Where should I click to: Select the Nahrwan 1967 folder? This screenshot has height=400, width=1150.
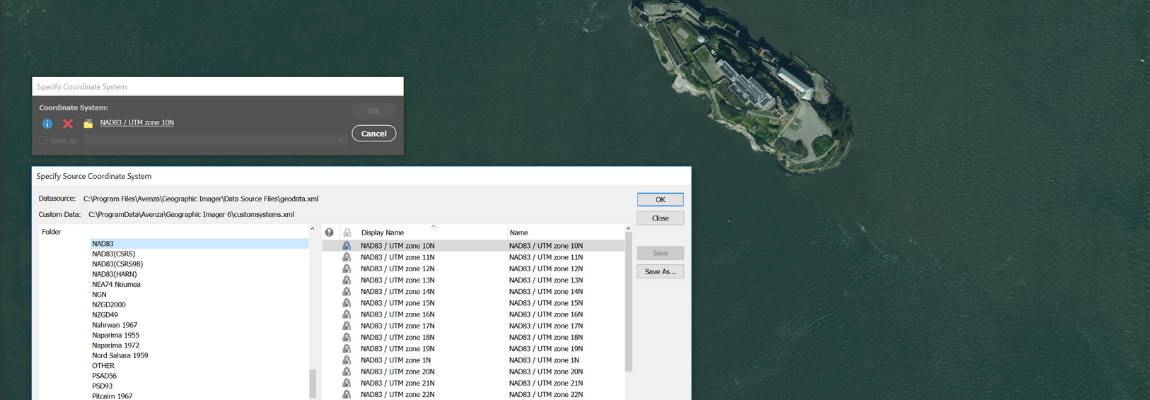coord(116,325)
